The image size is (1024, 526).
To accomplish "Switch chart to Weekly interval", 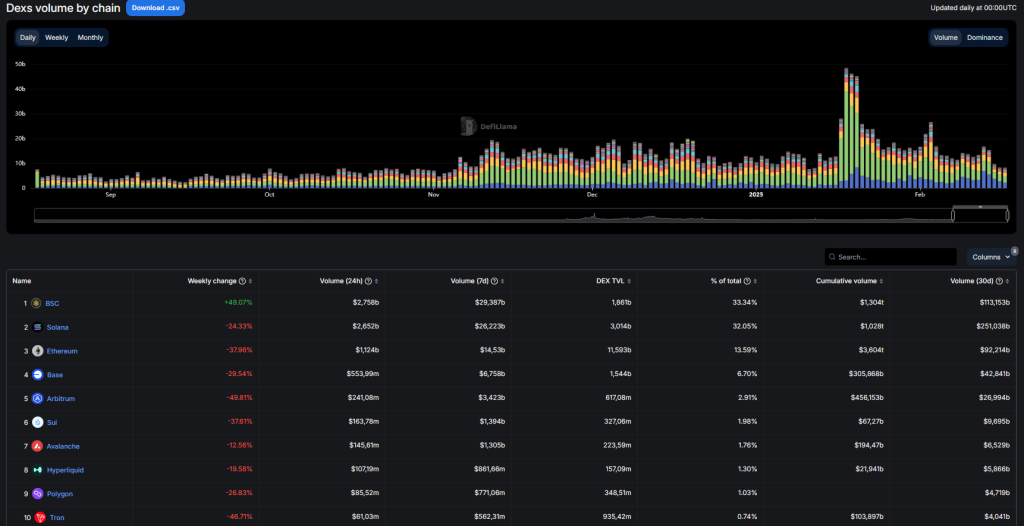I will point(57,37).
